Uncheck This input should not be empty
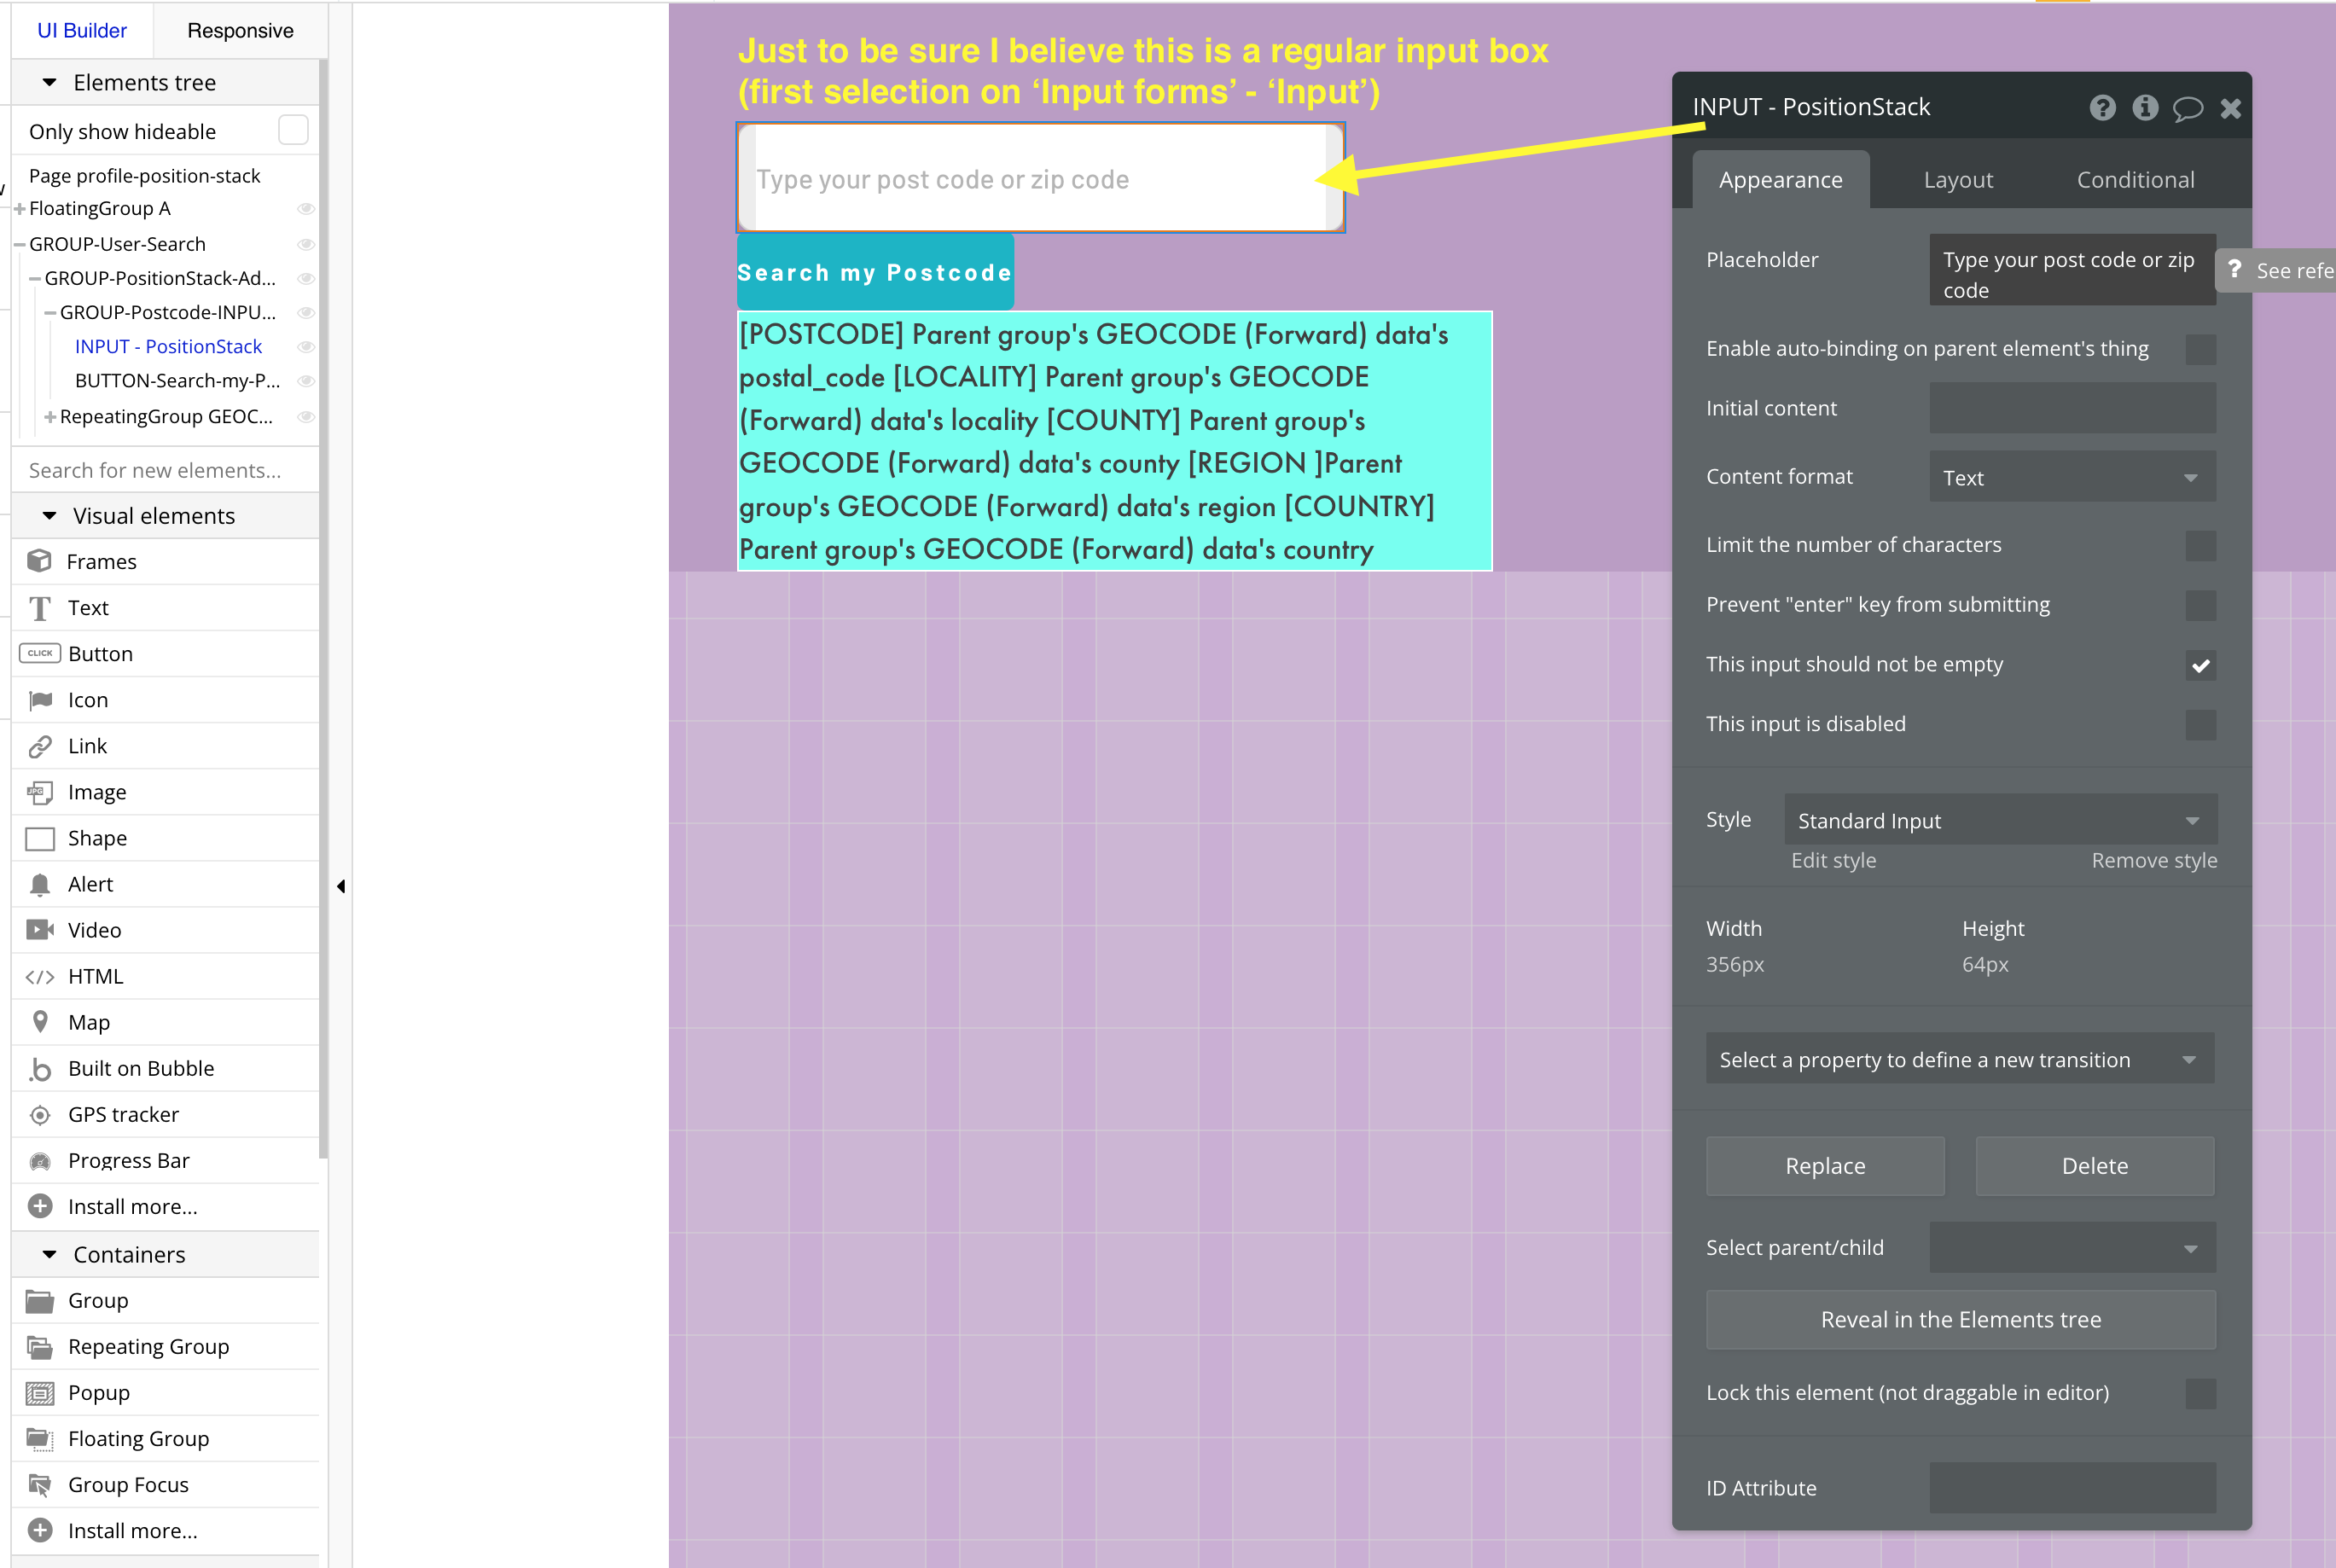Image resolution: width=2336 pixels, height=1568 pixels. pos(2200,665)
